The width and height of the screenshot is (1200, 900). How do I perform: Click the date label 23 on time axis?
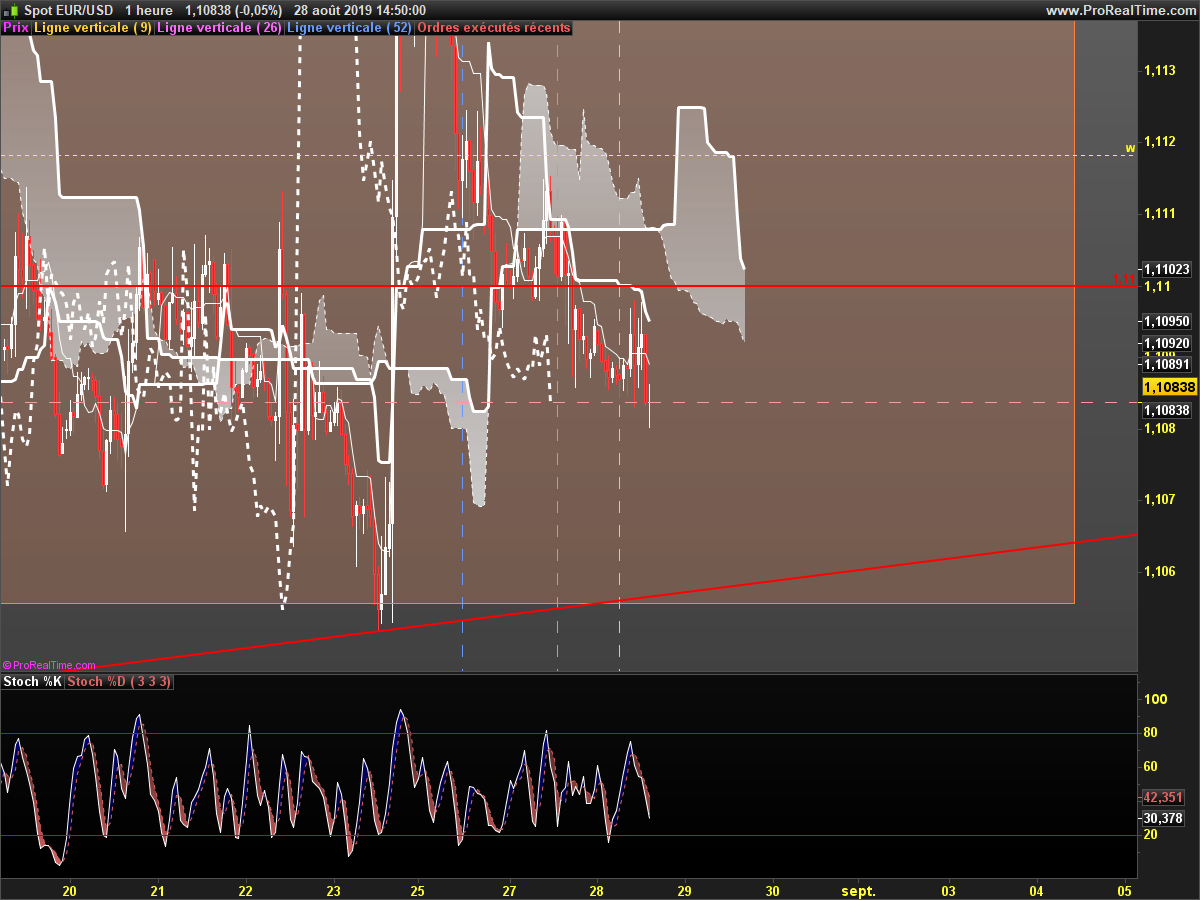(x=334, y=890)
